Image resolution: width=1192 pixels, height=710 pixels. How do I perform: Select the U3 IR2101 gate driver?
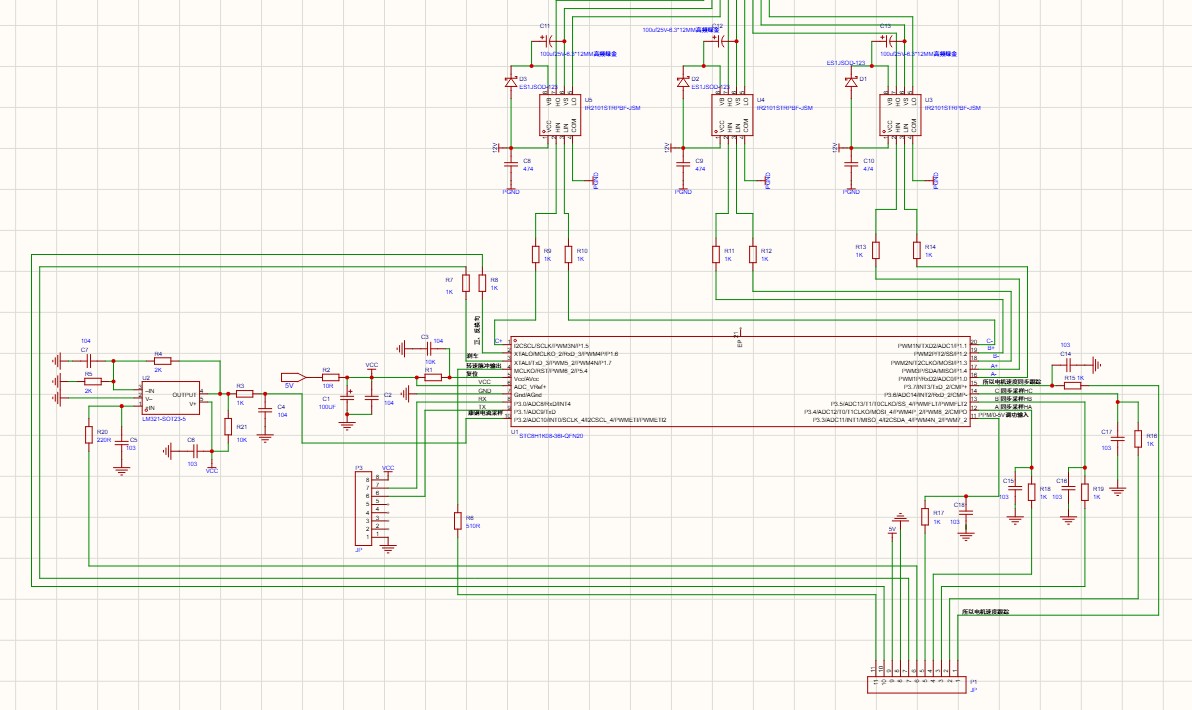tap(900, 116)
